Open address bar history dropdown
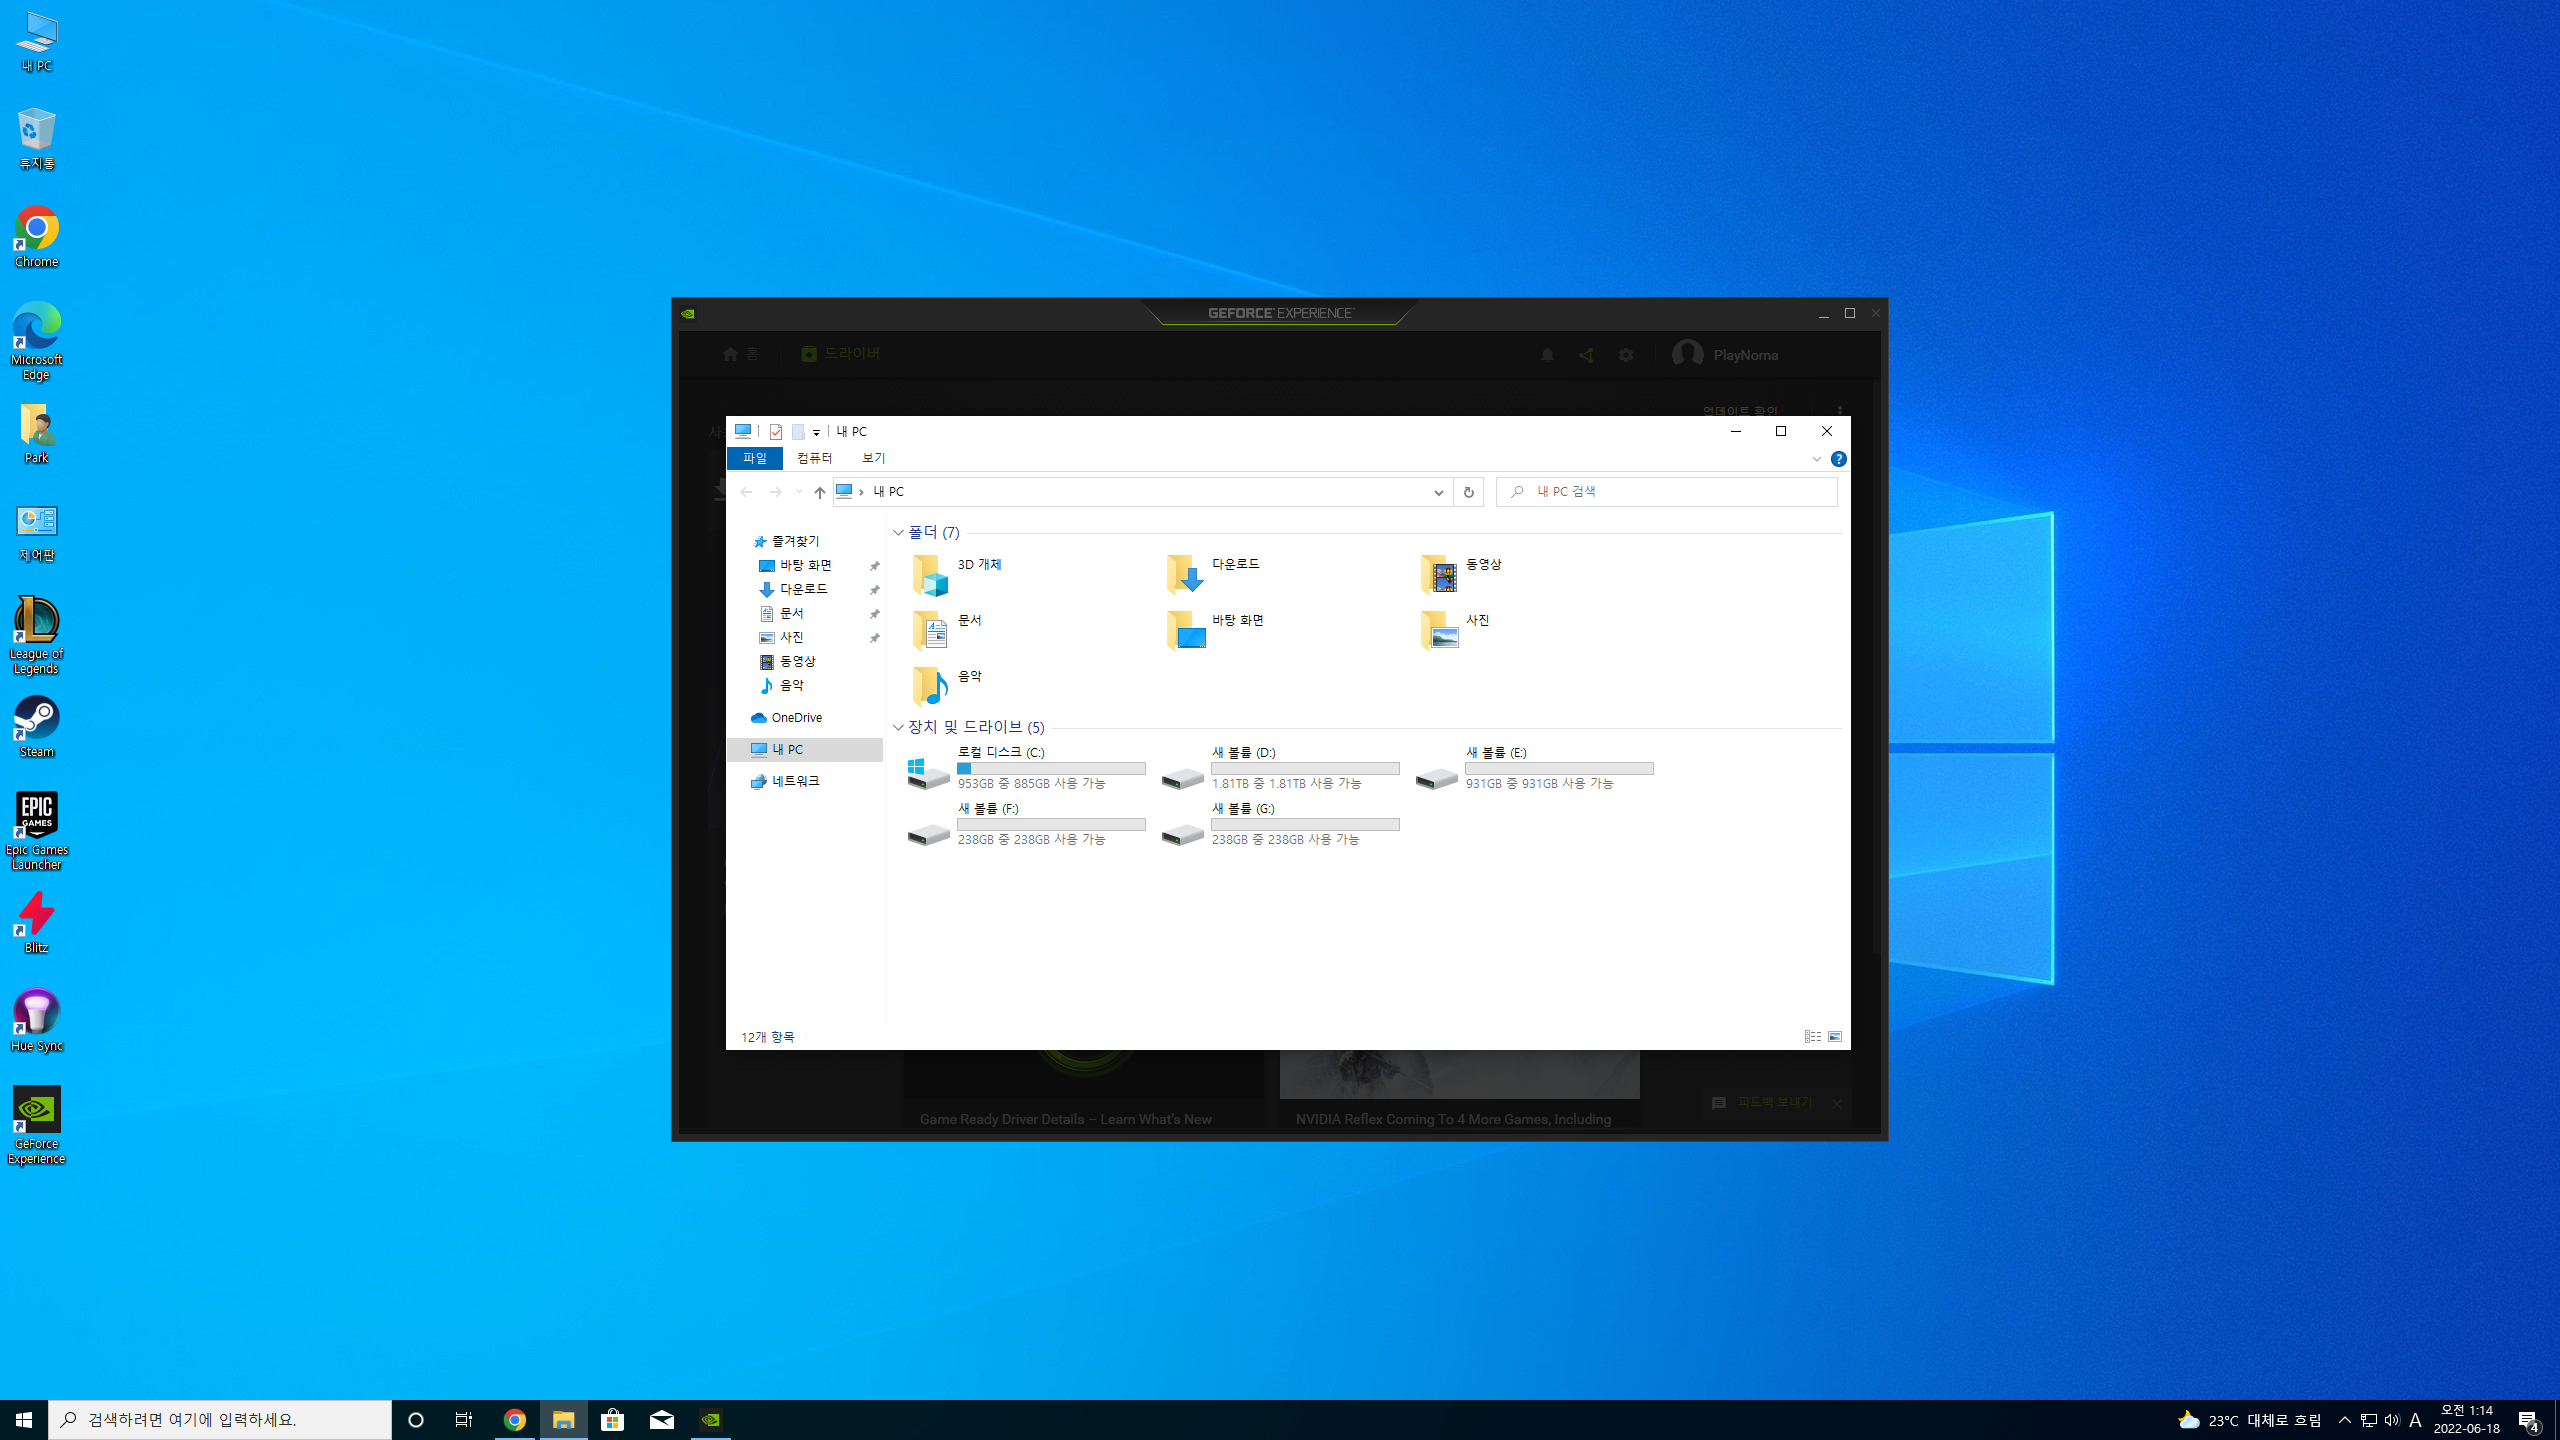This screenshot has height=1440, width=2560. pos(1438,492)
